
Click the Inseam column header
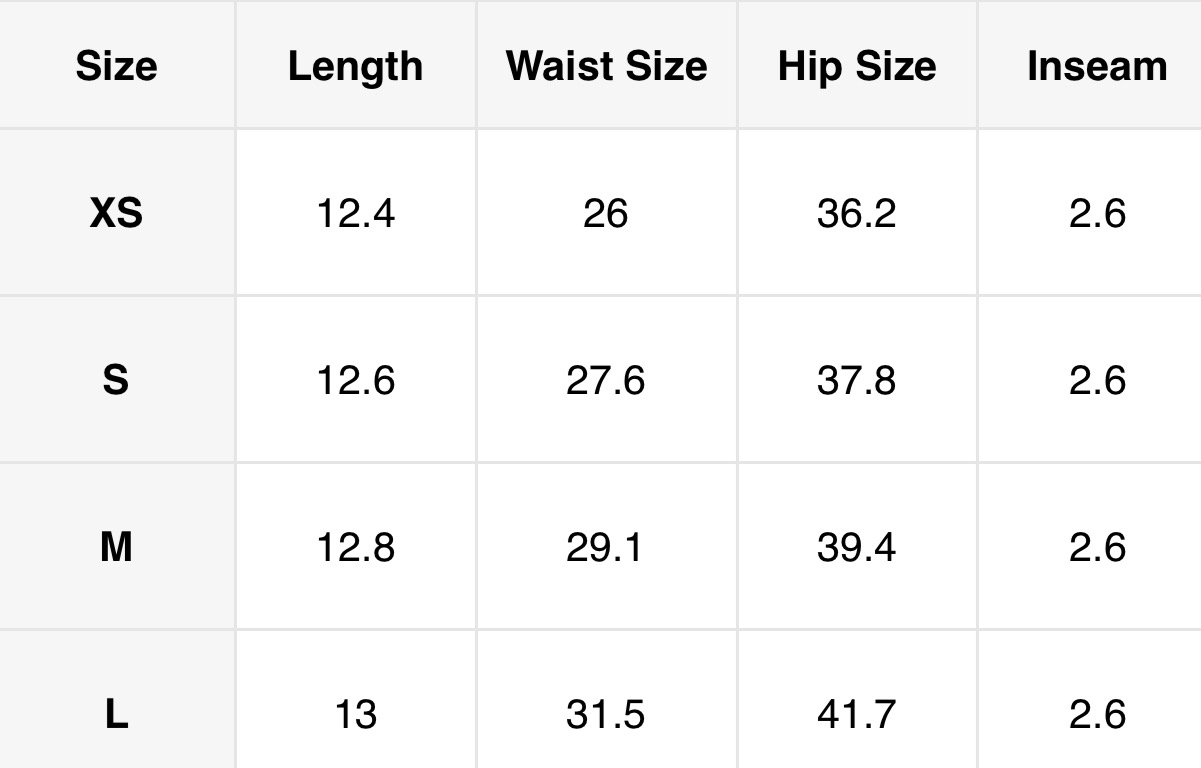(x=1097, y=66)
